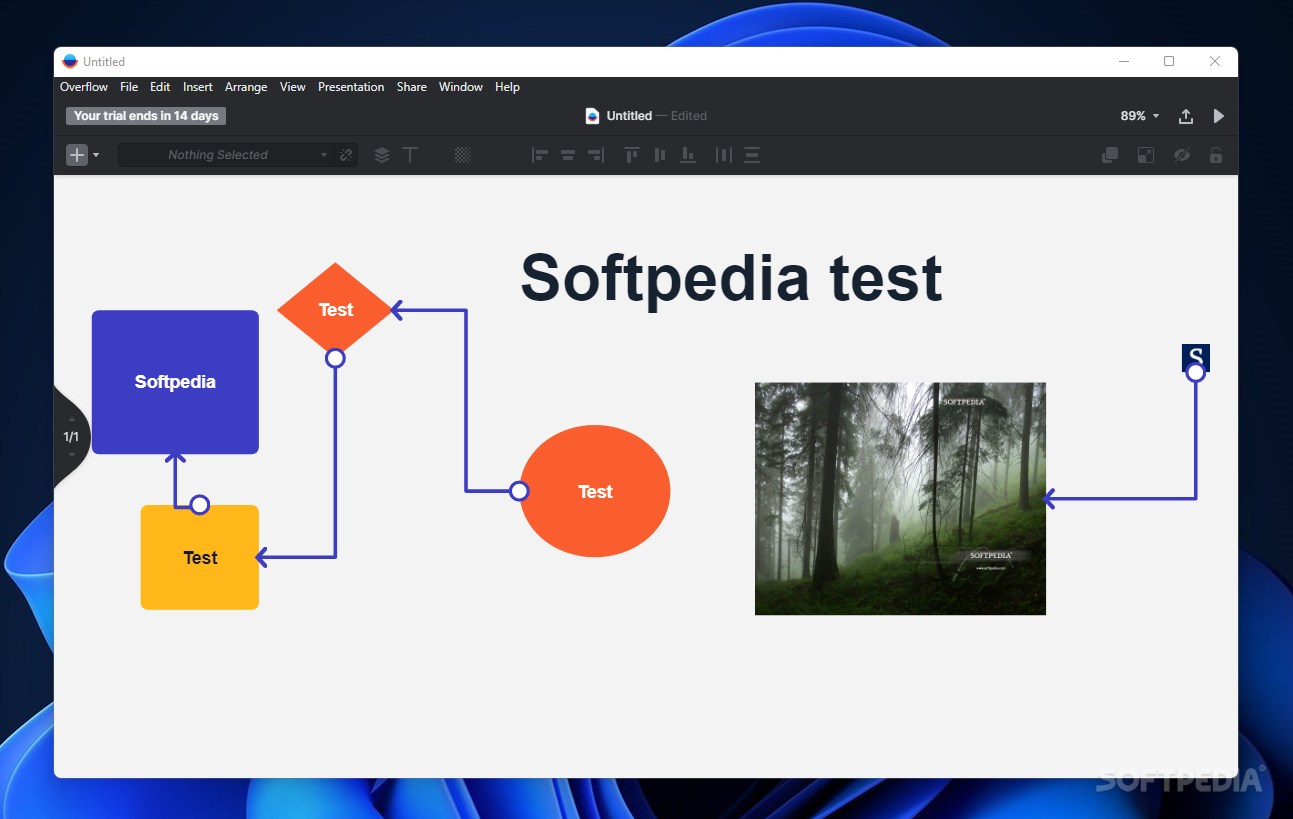Select the Softpedia test heading text
The width and height of the screenshot is (1293, 819).
click(x=731, y=277)
